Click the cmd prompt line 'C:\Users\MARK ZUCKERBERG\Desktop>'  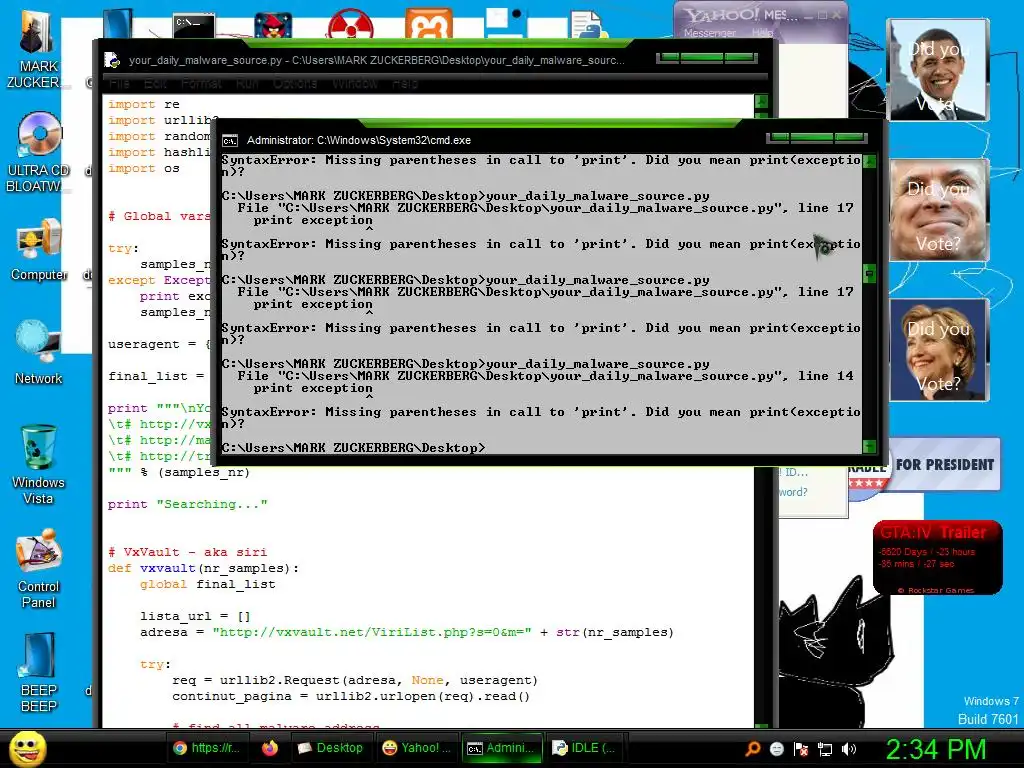(353, 448)
